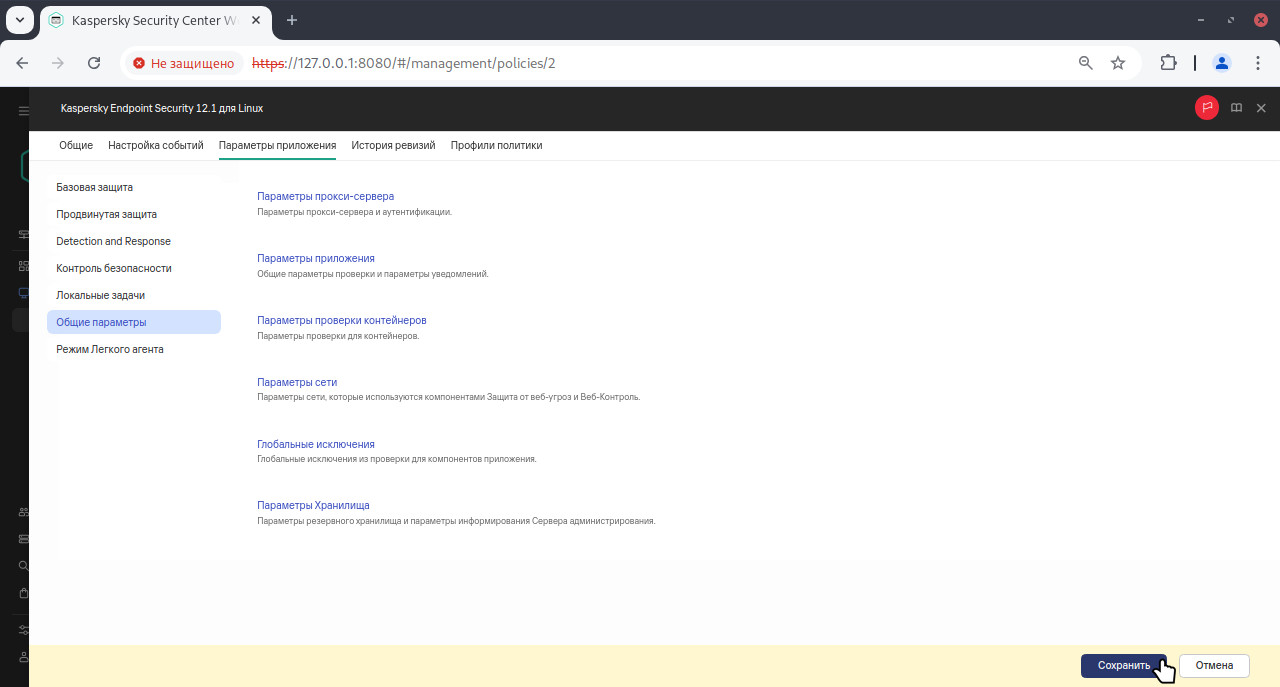Open Режим Легкого агента section
This screenshot has height=687, width=1280.
134,349
